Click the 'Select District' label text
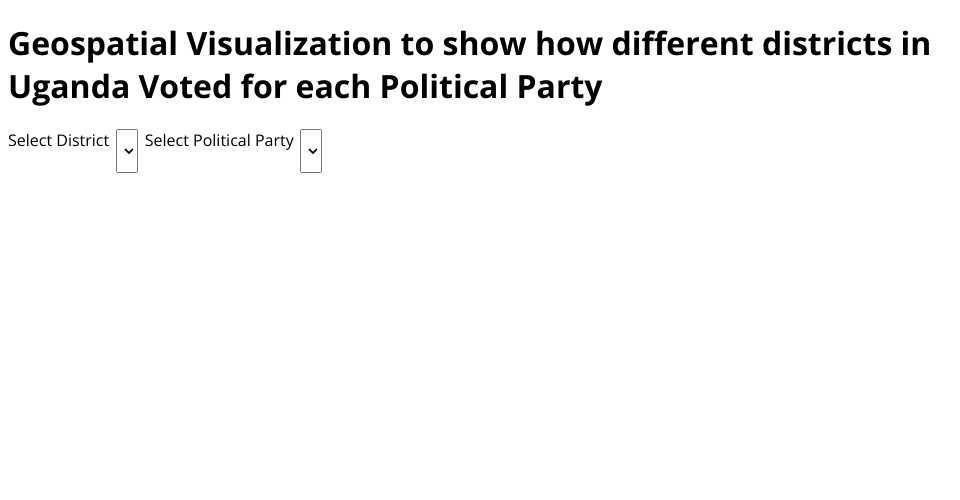This screenshot has width=960, height=500. pos(58,141)
